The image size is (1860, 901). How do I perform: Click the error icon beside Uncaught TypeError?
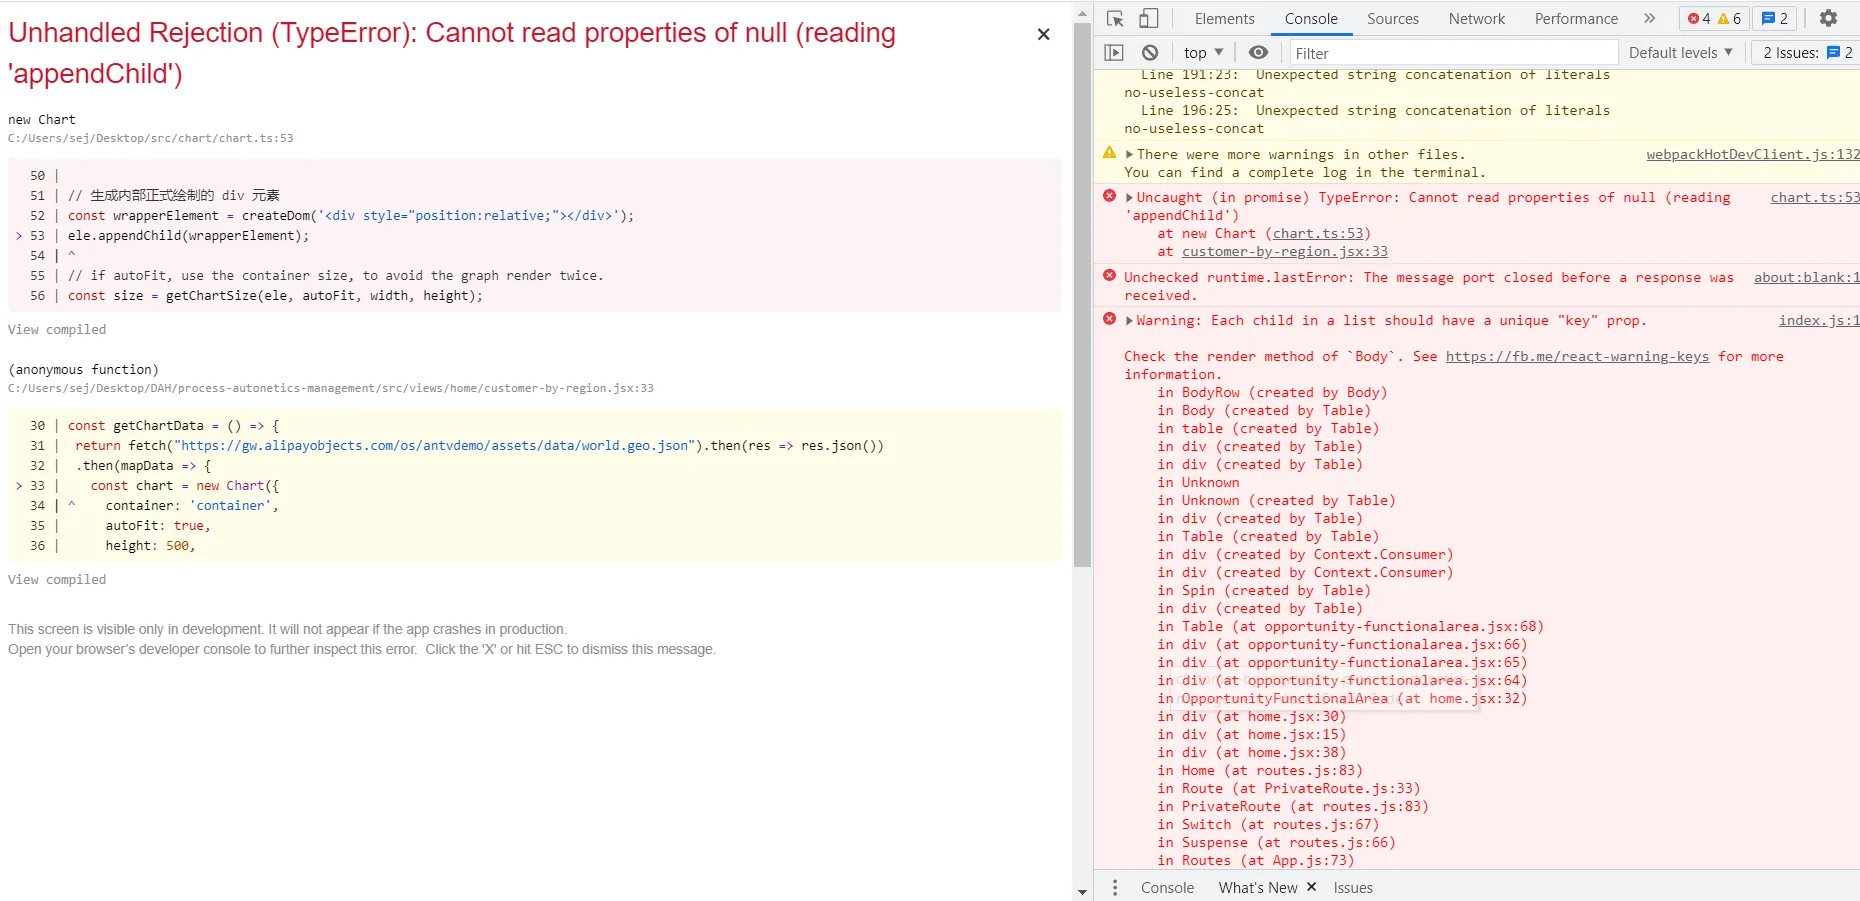tap(1109, 196)
